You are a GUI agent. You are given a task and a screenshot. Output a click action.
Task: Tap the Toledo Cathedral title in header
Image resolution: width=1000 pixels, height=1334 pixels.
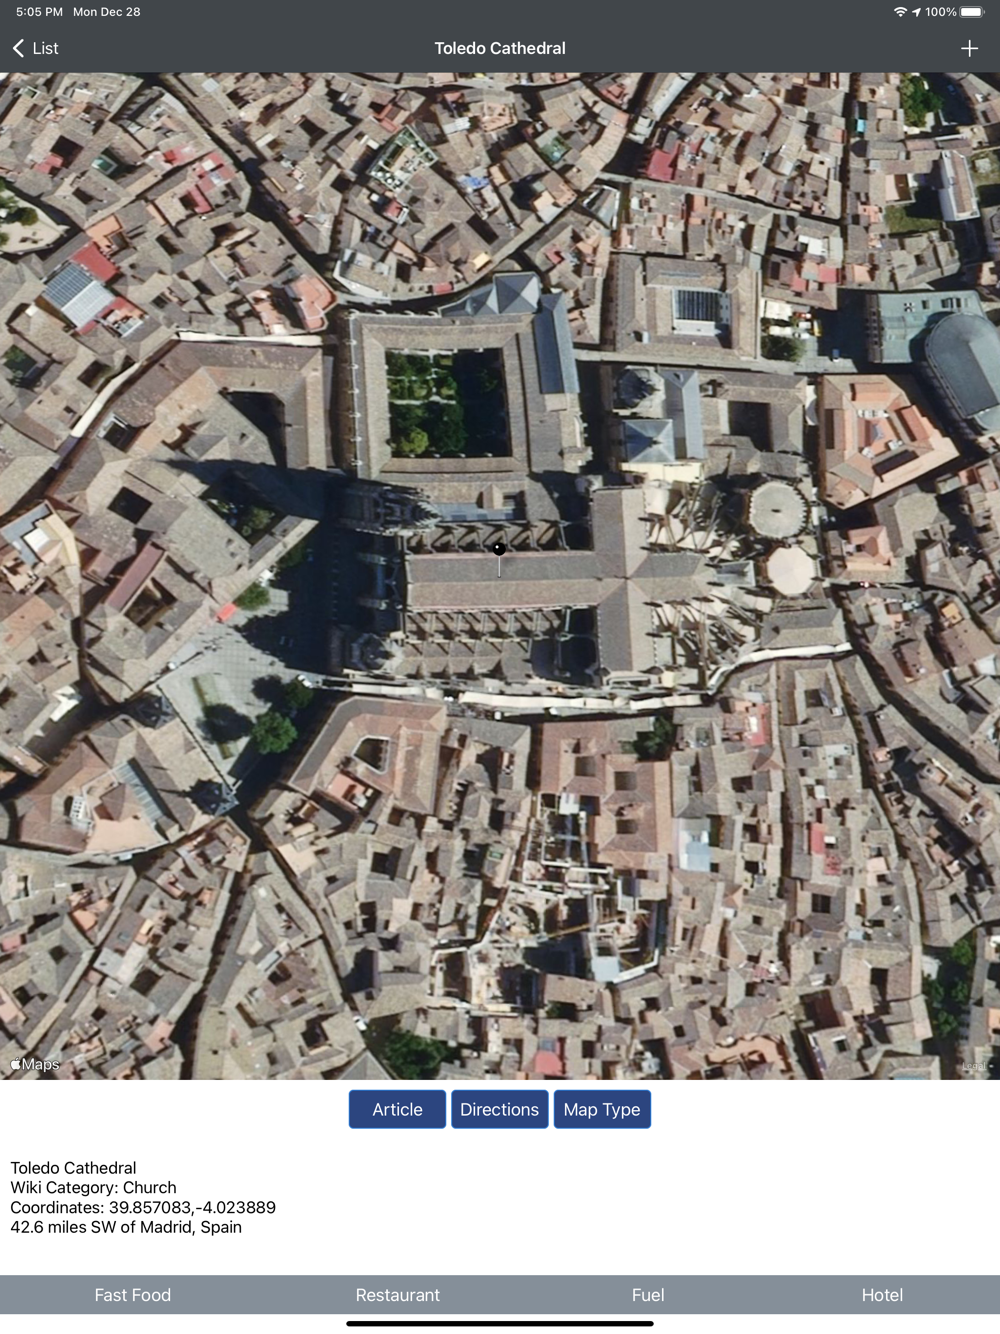coord(500,48)
